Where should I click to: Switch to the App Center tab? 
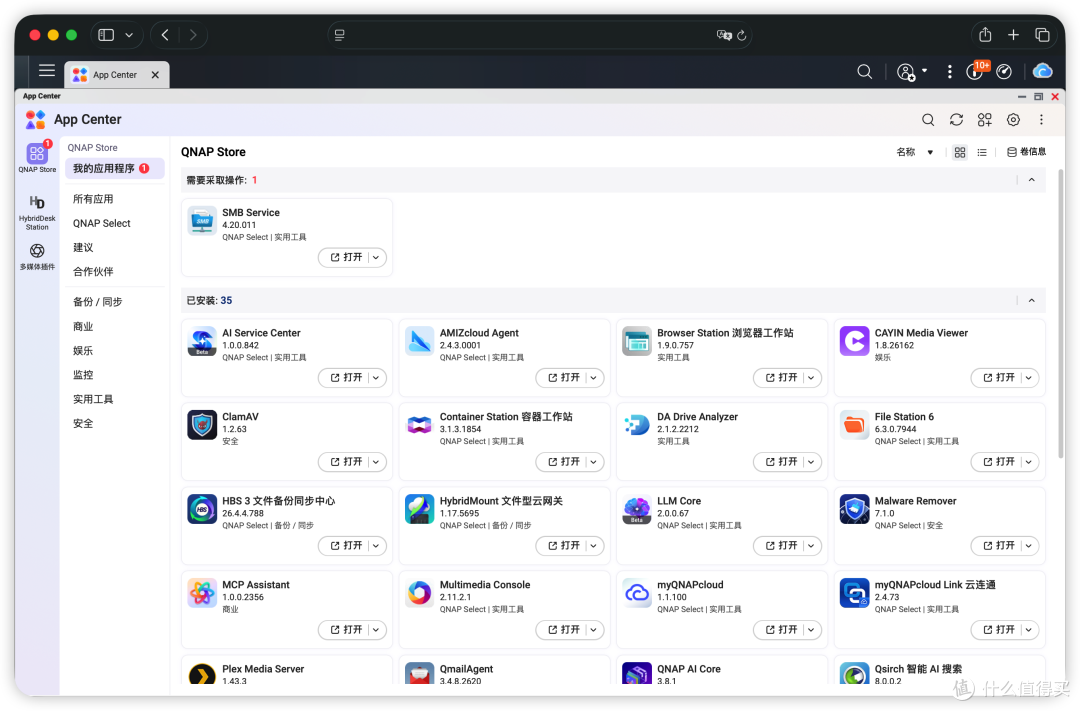(x=116, y=74)
